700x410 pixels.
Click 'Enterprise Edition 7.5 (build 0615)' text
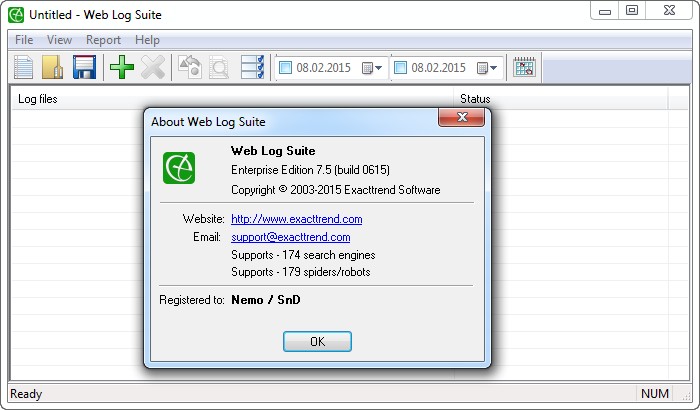(310, 170)
